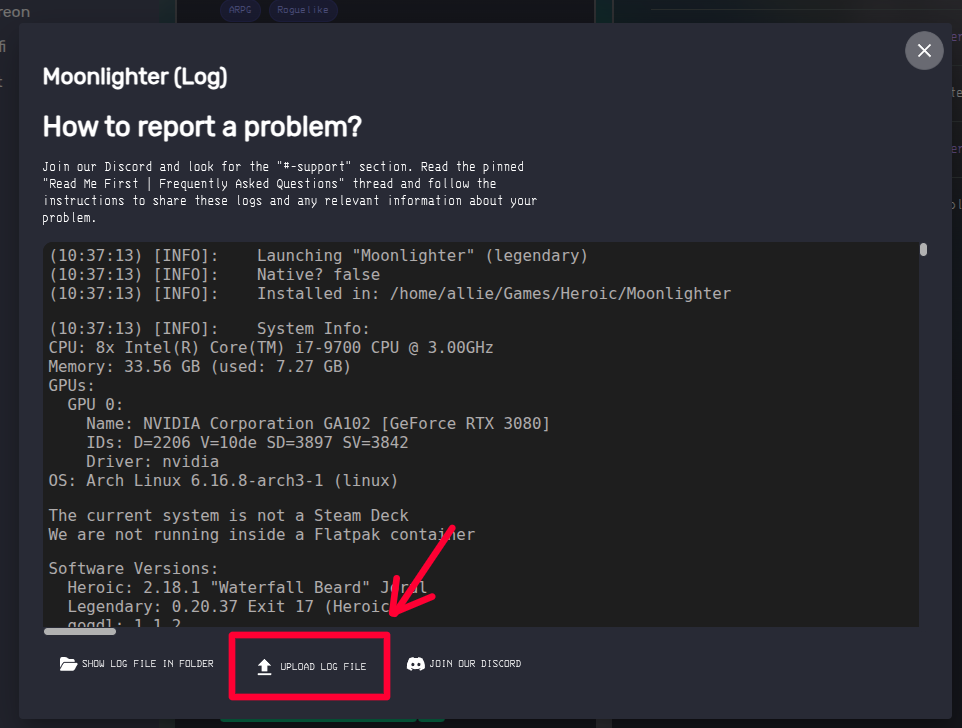Click 'The current system is not a Steam Deck'
This screenshot has height=728, width=962.
[228, 516]
